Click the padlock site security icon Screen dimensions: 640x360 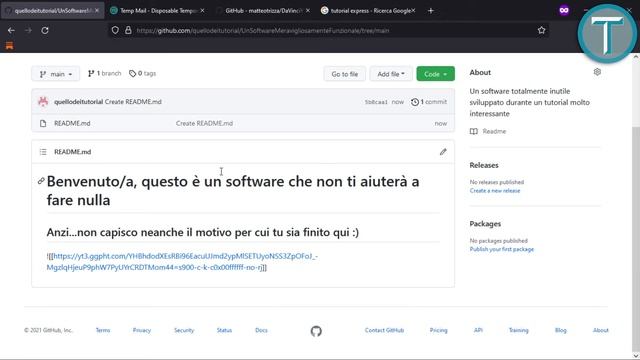128,30
